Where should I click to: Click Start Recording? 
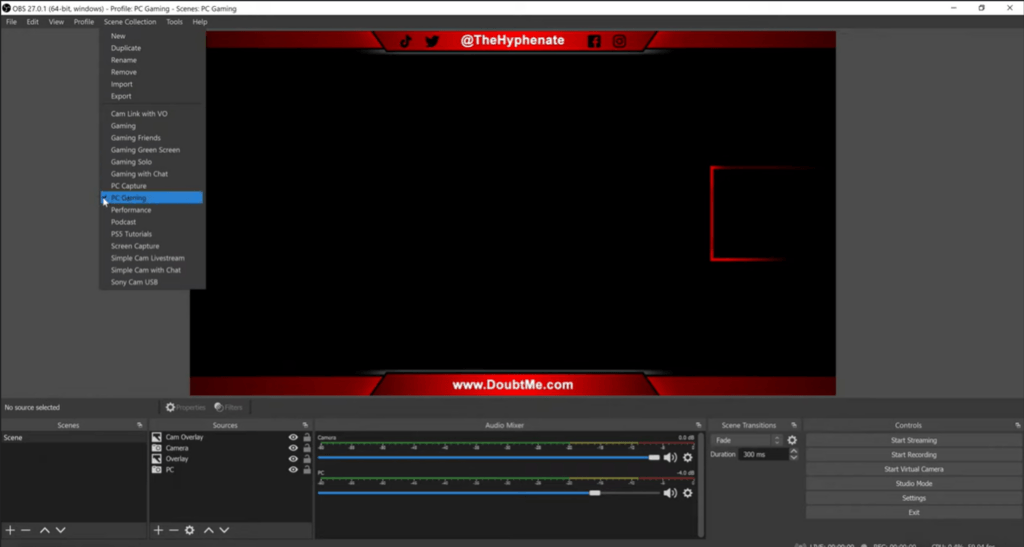(x=914, y=455)
